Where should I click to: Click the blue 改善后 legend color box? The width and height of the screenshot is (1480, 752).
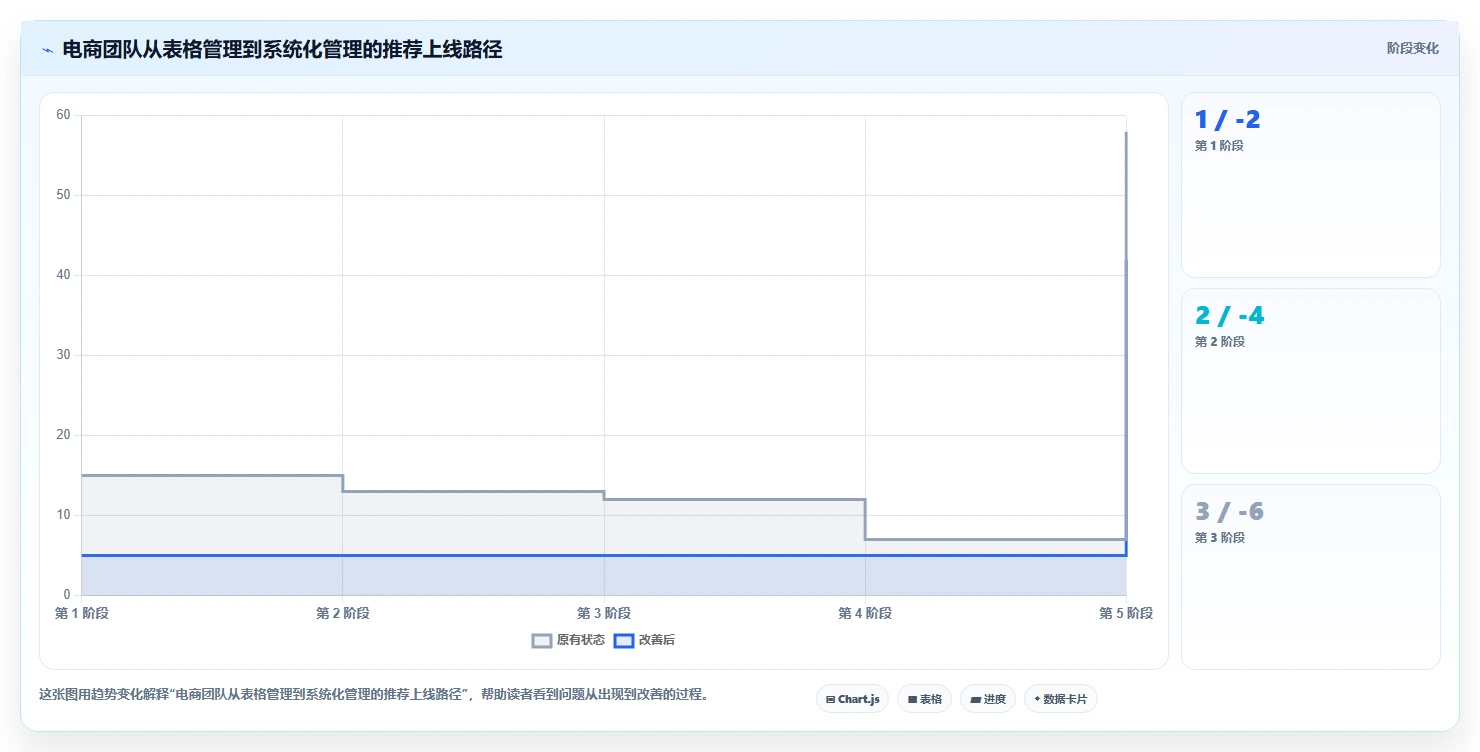(x=624, y=640)
